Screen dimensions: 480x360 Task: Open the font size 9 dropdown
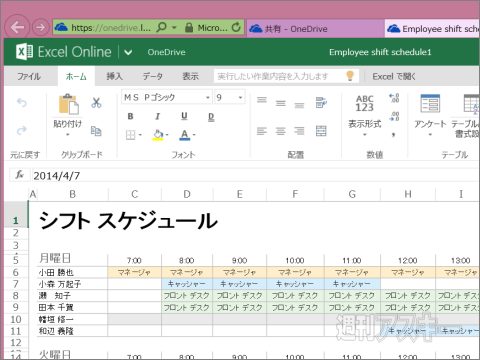240,97
